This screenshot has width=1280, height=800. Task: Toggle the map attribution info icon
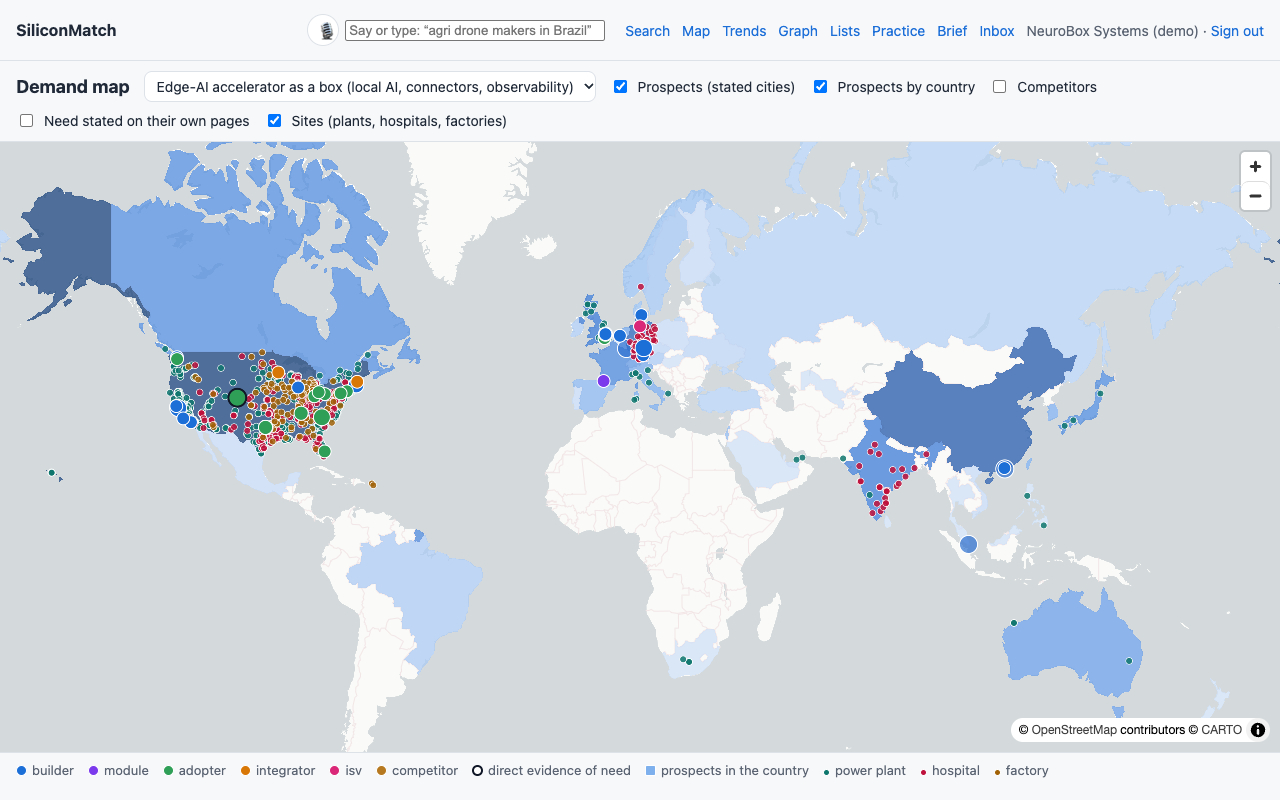click(1258, 730)
